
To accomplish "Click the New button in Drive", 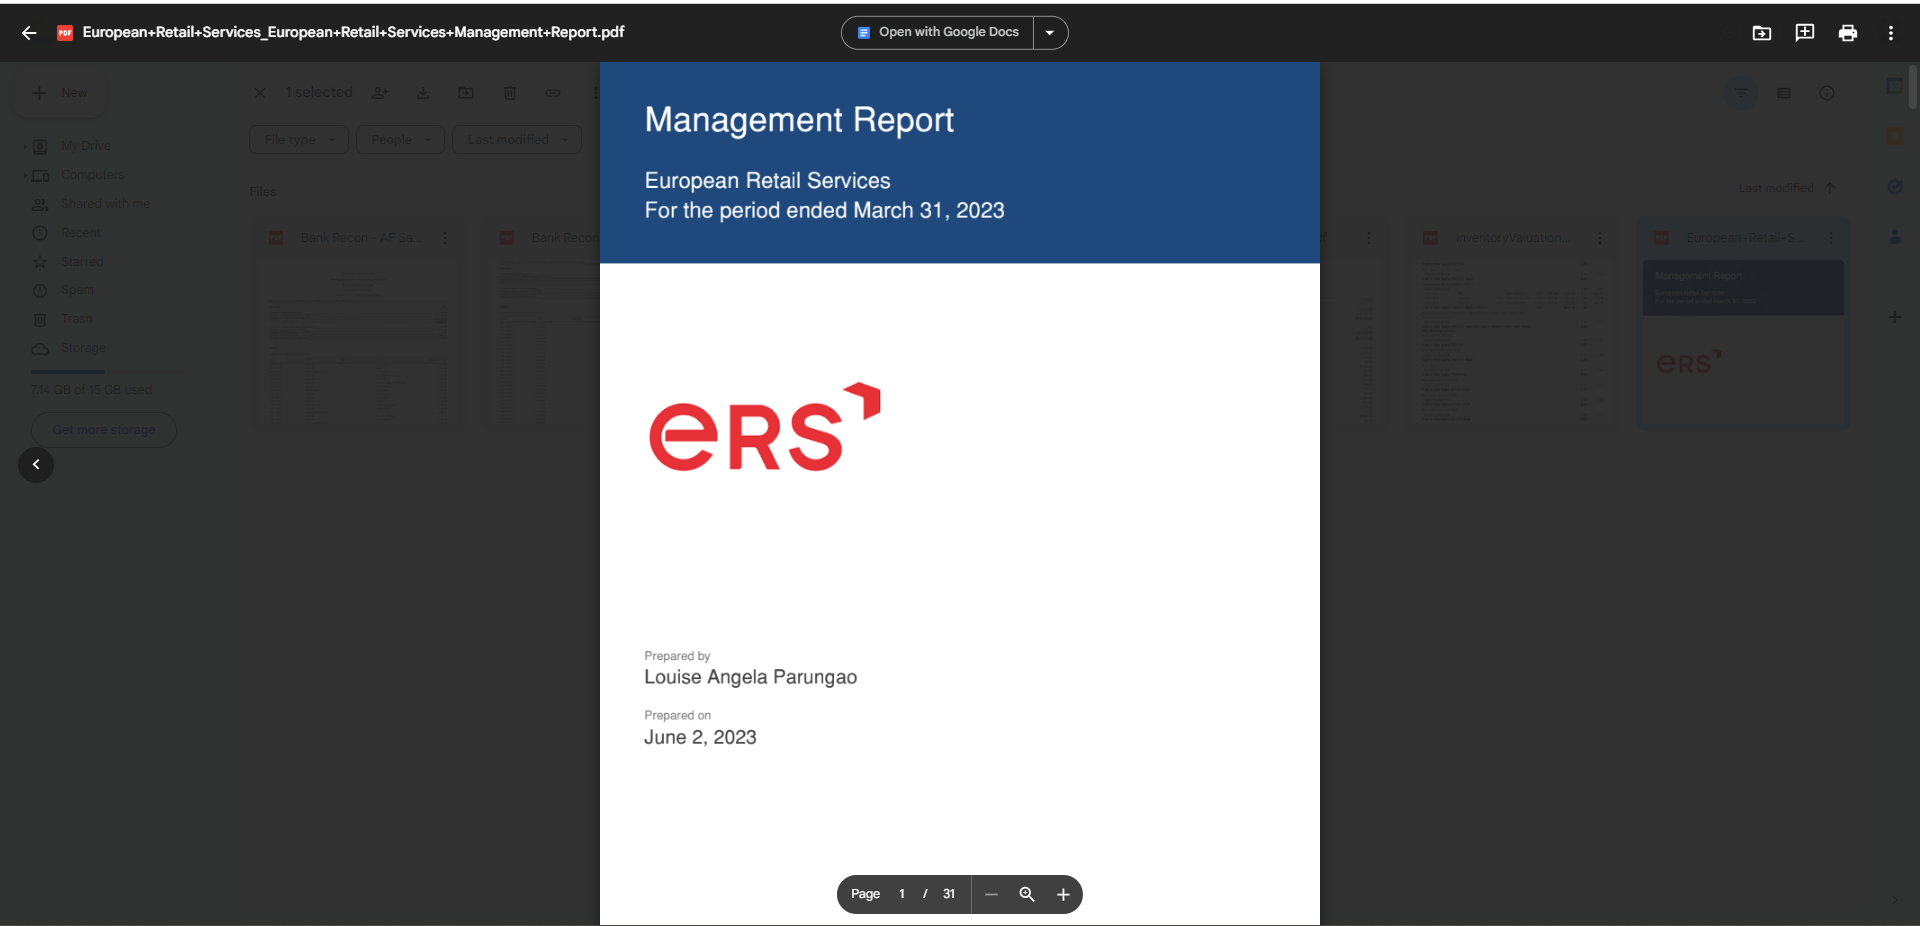I will point(60,93).
